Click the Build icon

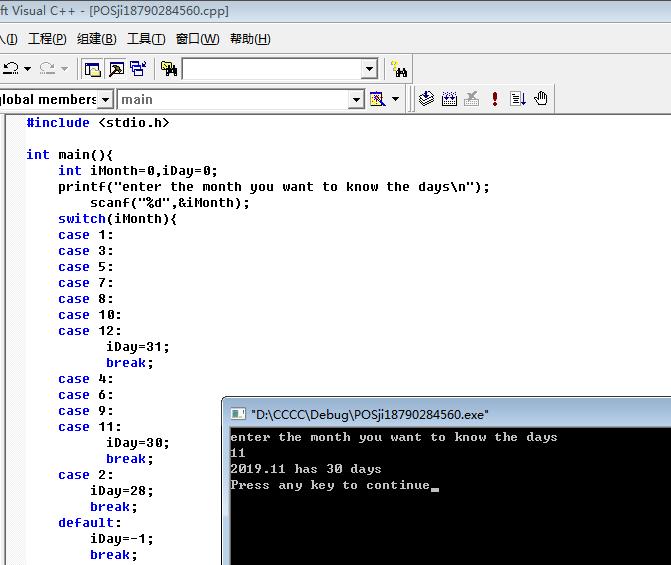coord(449,99)
